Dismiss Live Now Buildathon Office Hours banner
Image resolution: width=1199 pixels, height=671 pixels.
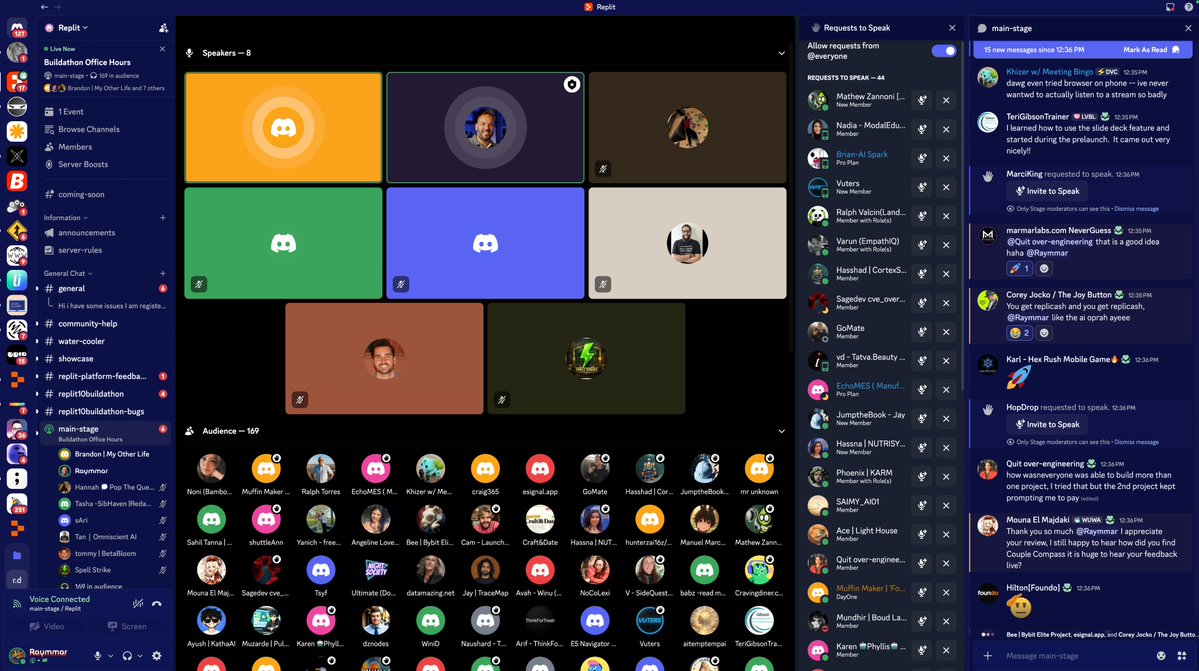click(x=162, y=49)
